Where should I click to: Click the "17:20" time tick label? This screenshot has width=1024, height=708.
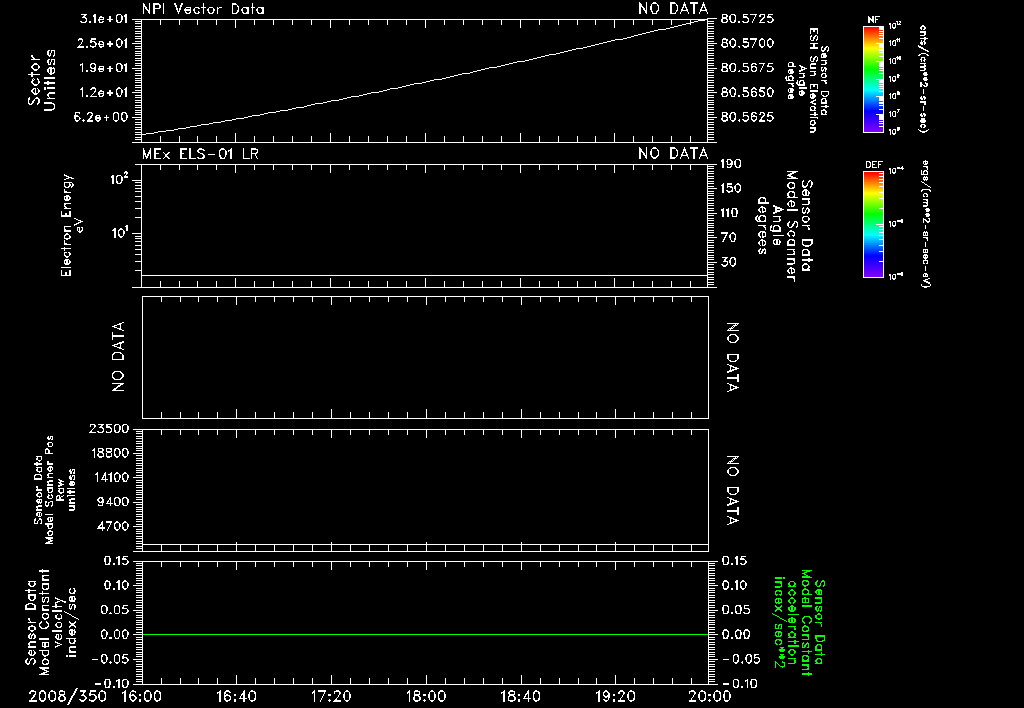pos(331,696)
